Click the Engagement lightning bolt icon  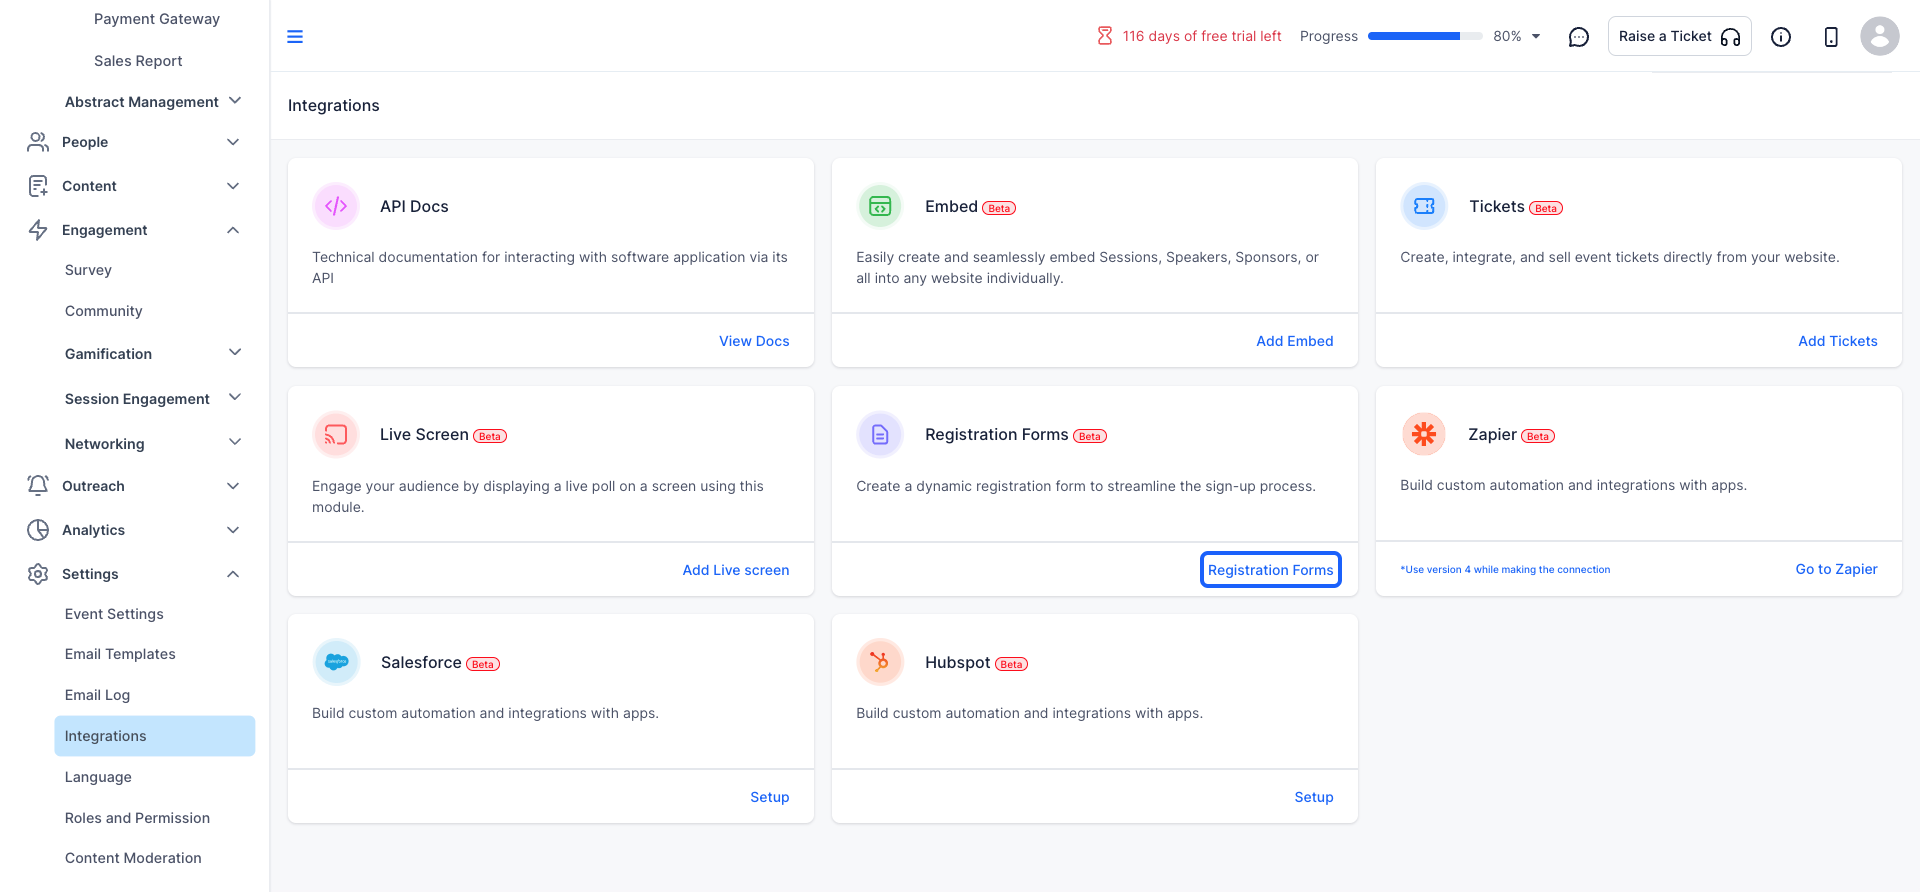click(x=38, y=230)
